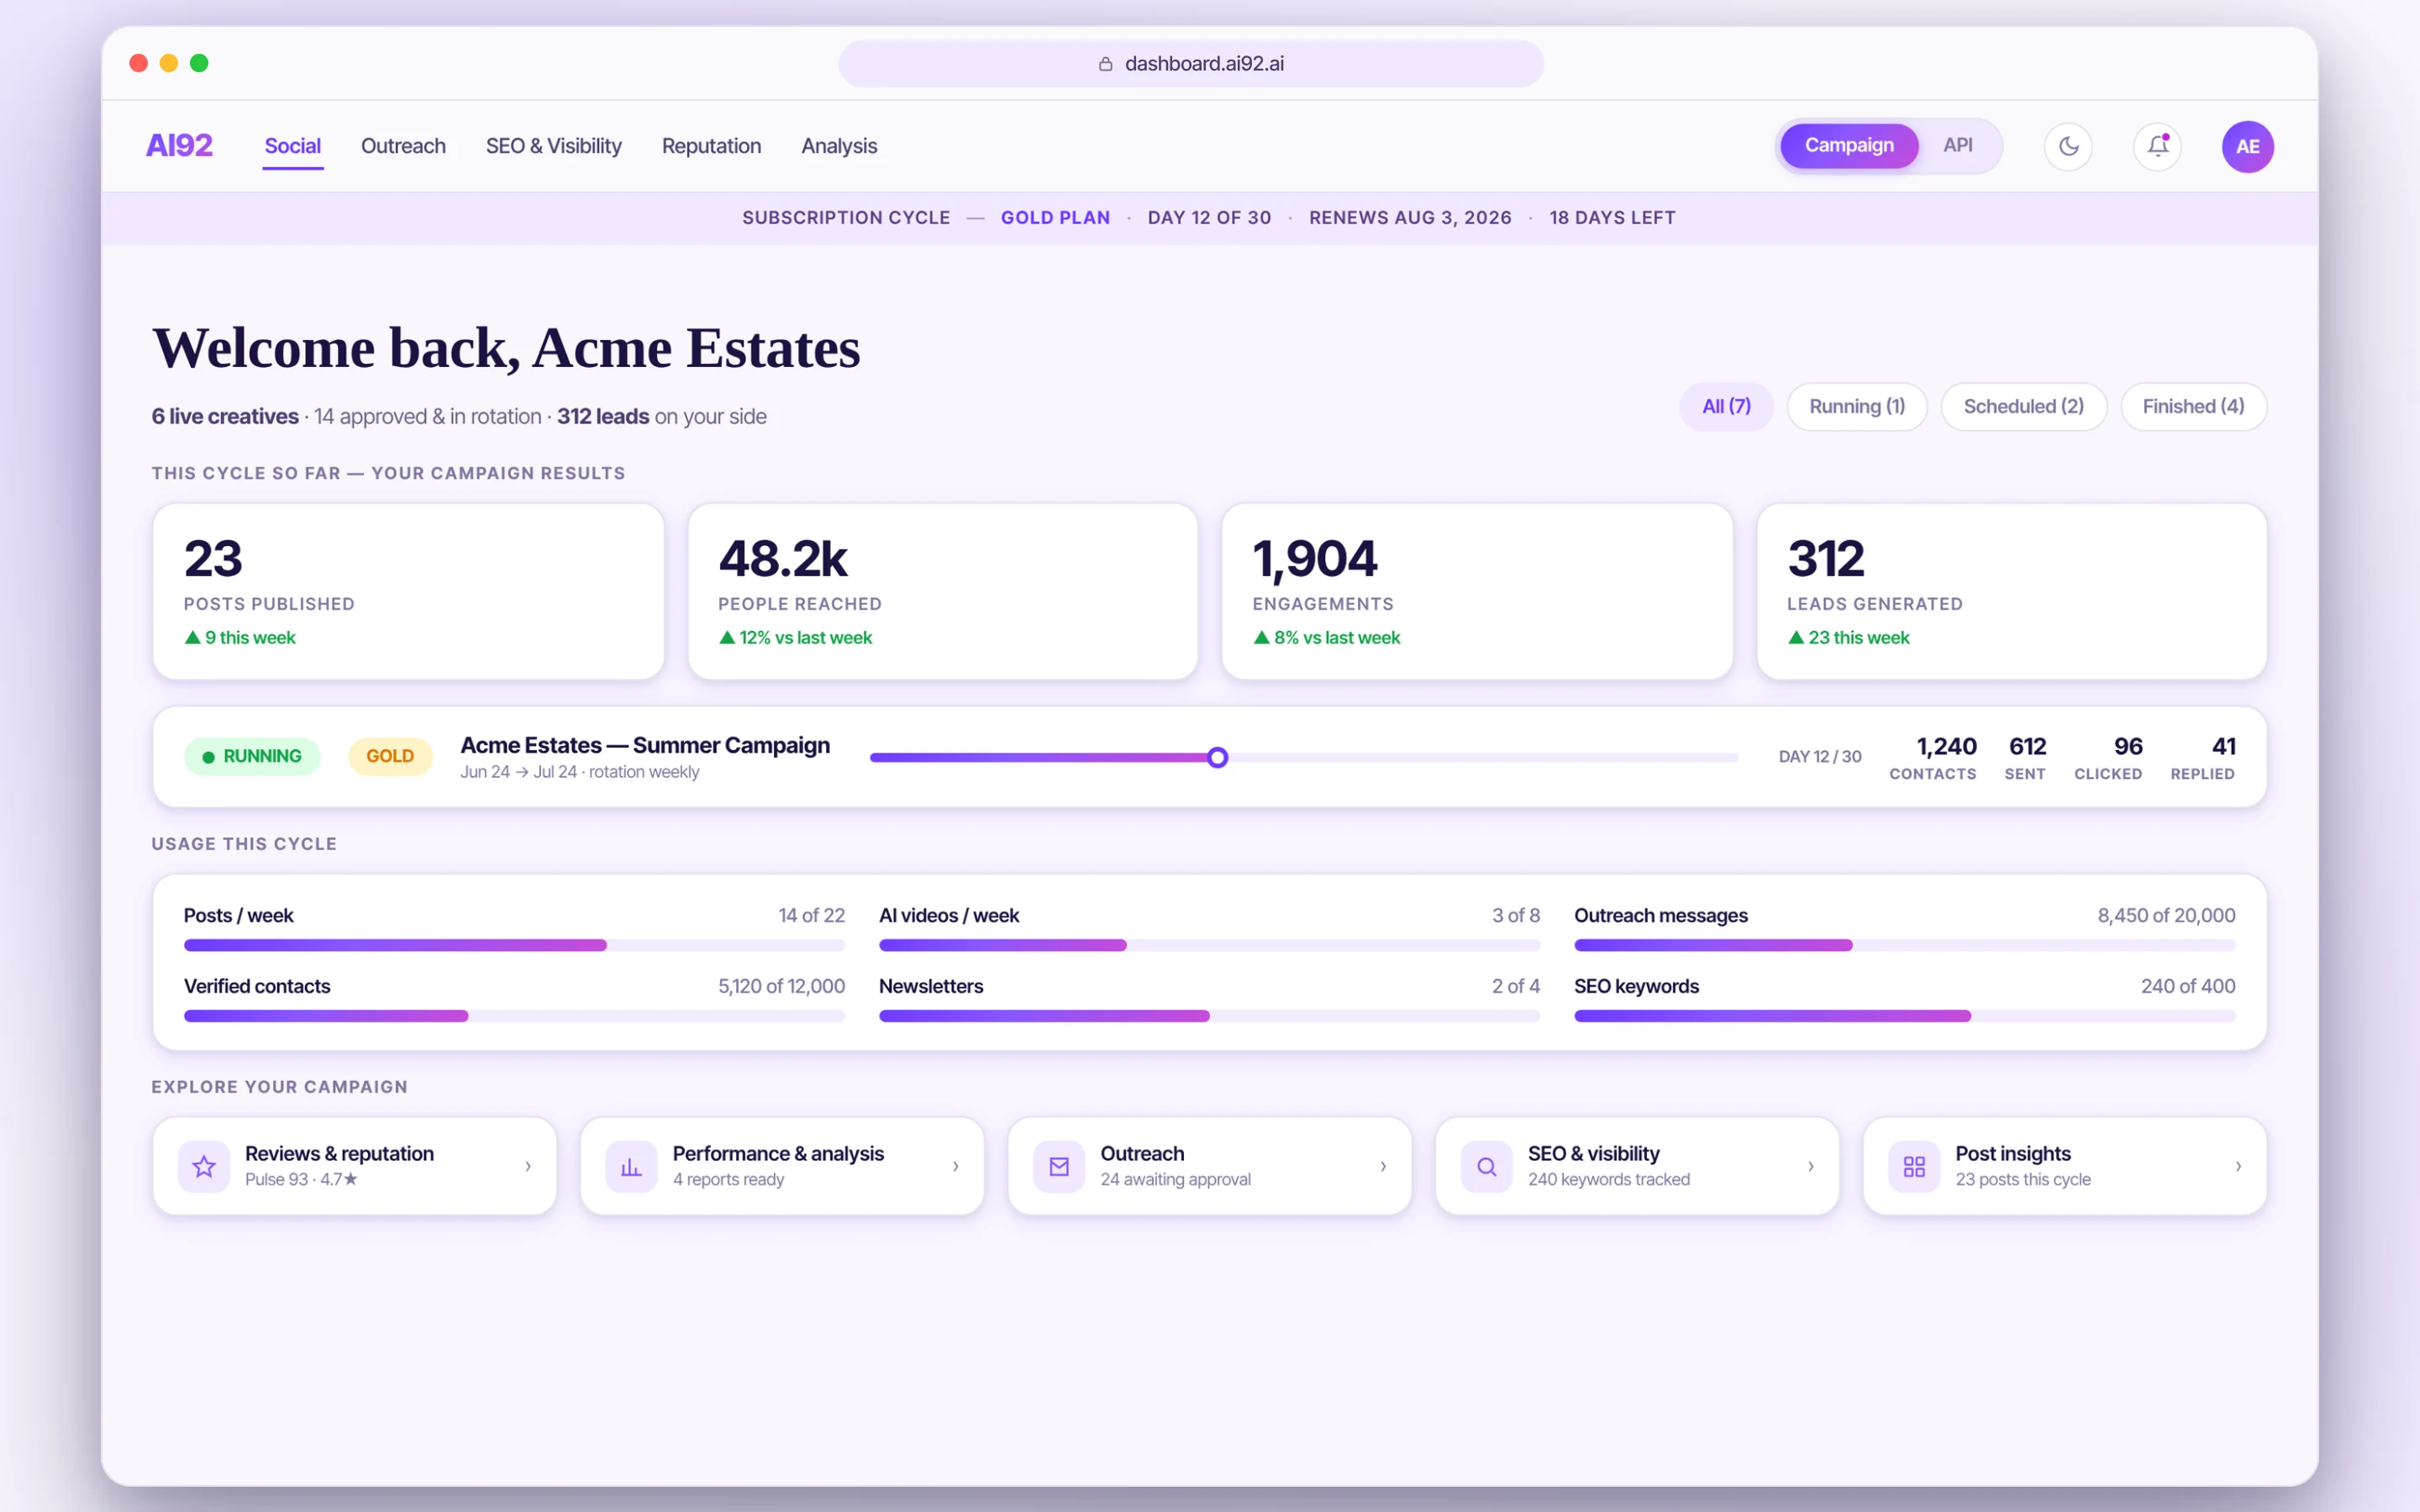Click the GOLD badge on campaign row

coord(390,757)
